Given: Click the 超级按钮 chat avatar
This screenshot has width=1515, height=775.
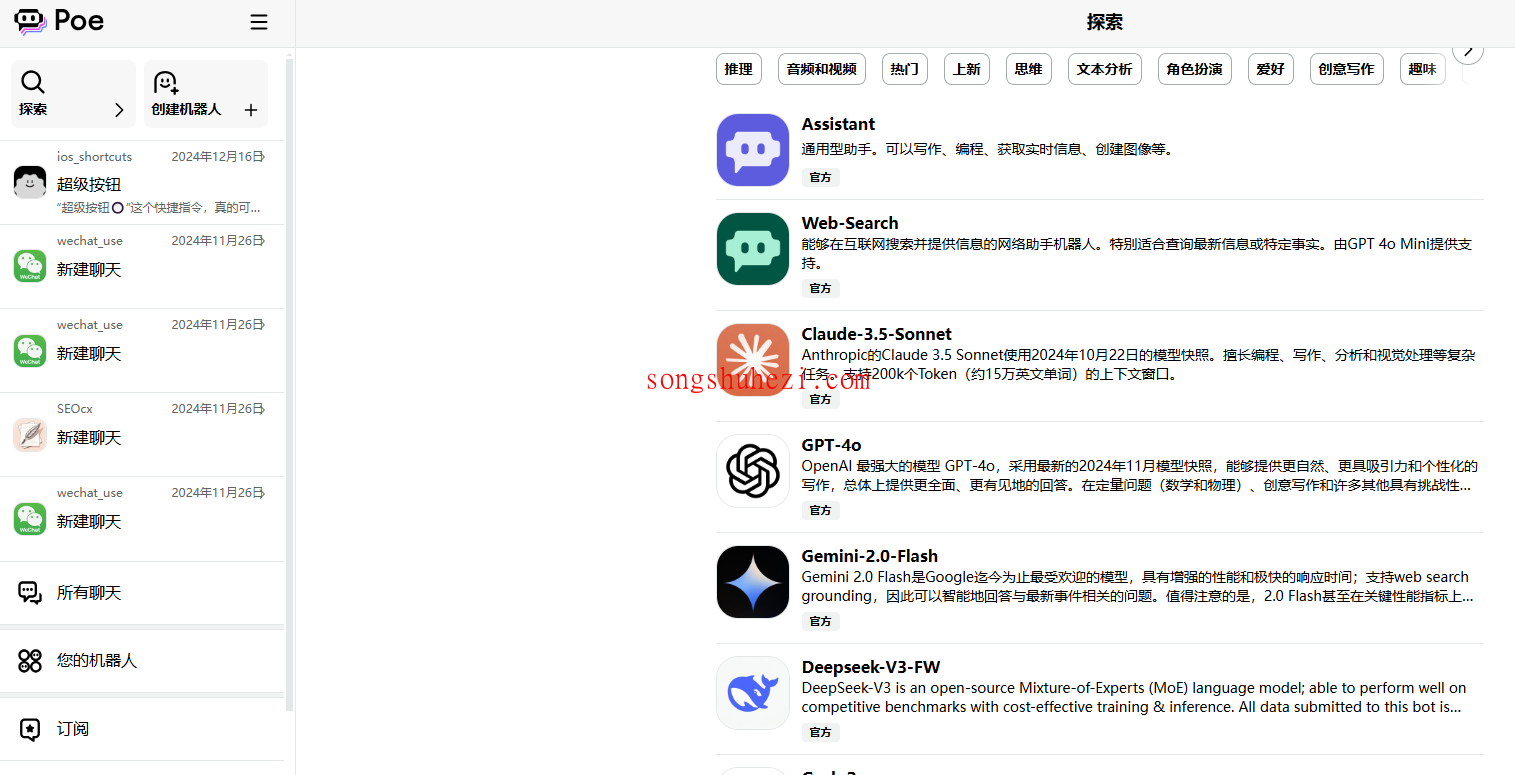Looking at the screenshot, I should tap(30, 182).
